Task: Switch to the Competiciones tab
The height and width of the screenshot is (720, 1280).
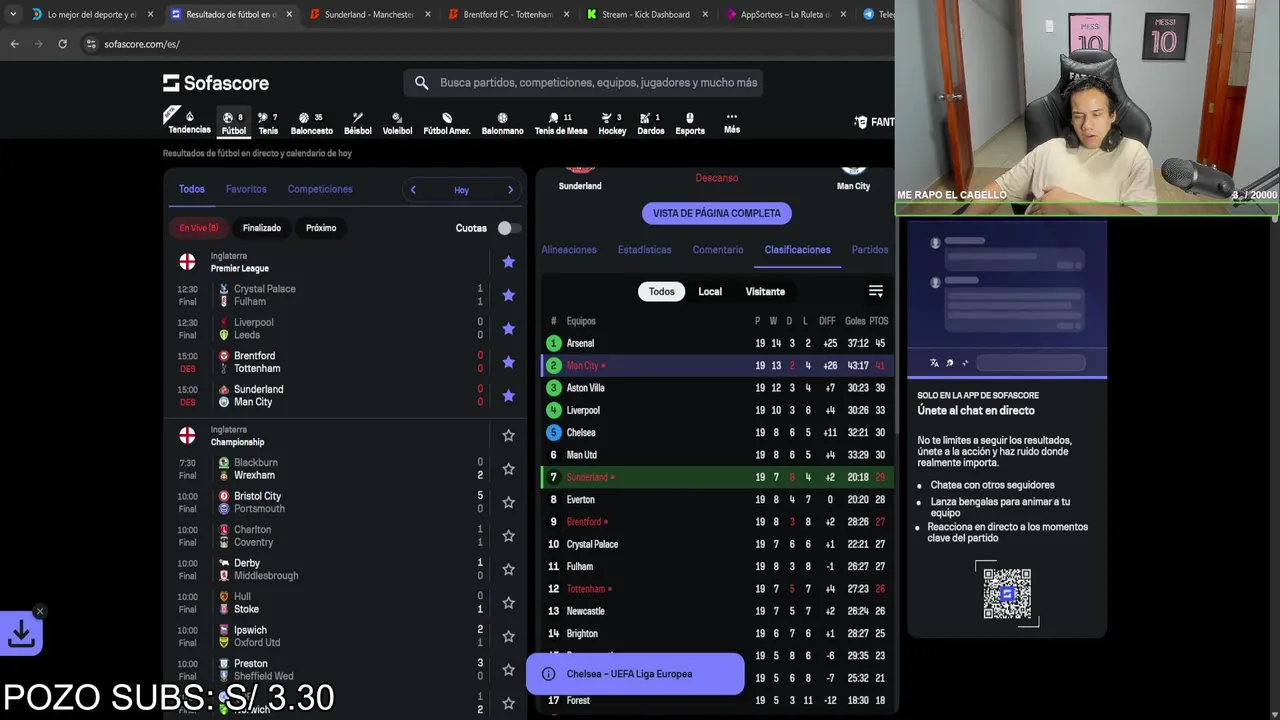Action: [x=320, y=189]
